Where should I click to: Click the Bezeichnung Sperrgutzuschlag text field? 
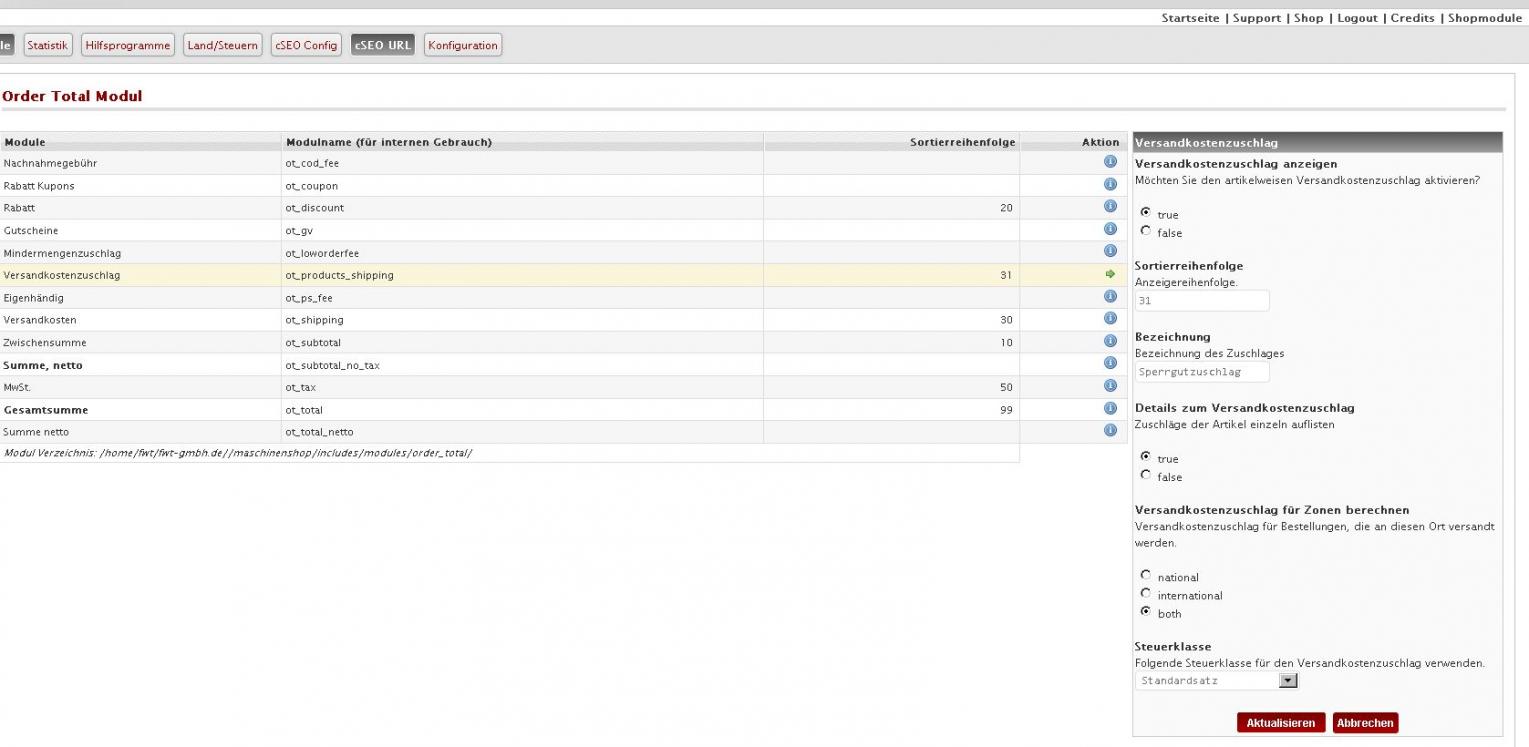[x=1201, y=372]
